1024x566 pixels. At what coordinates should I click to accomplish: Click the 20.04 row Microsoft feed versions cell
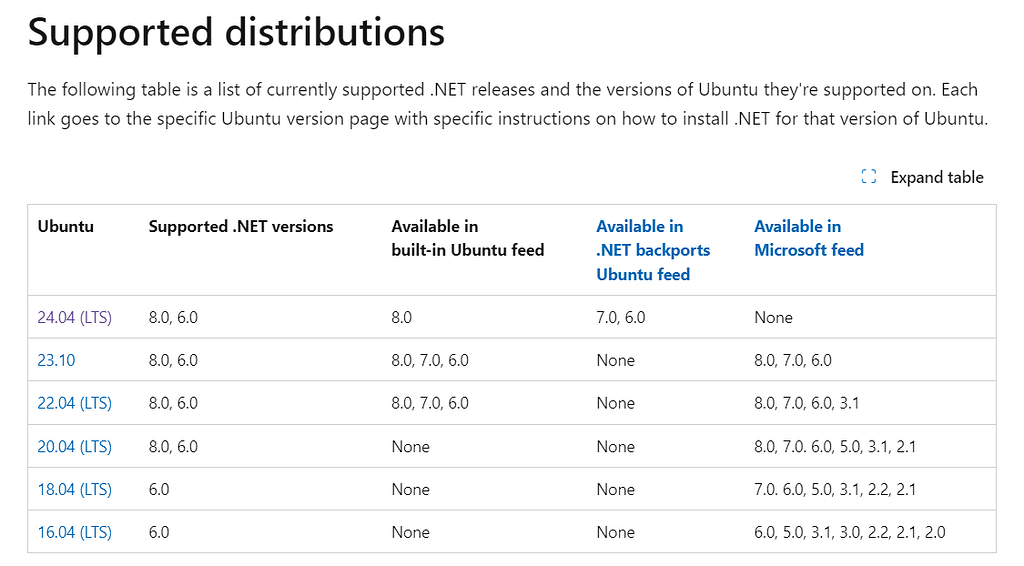(x=835, y=447)
